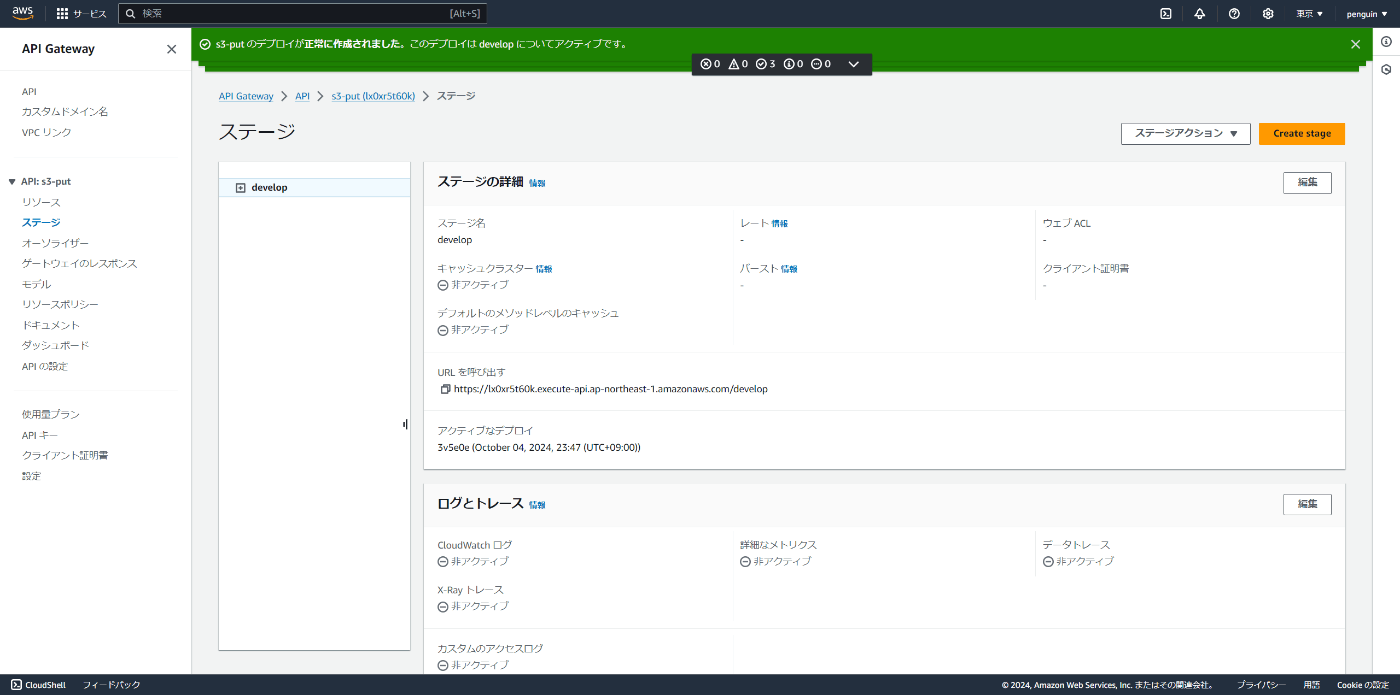
Task: Open the AWS home logo
Action: pos(23,14)
